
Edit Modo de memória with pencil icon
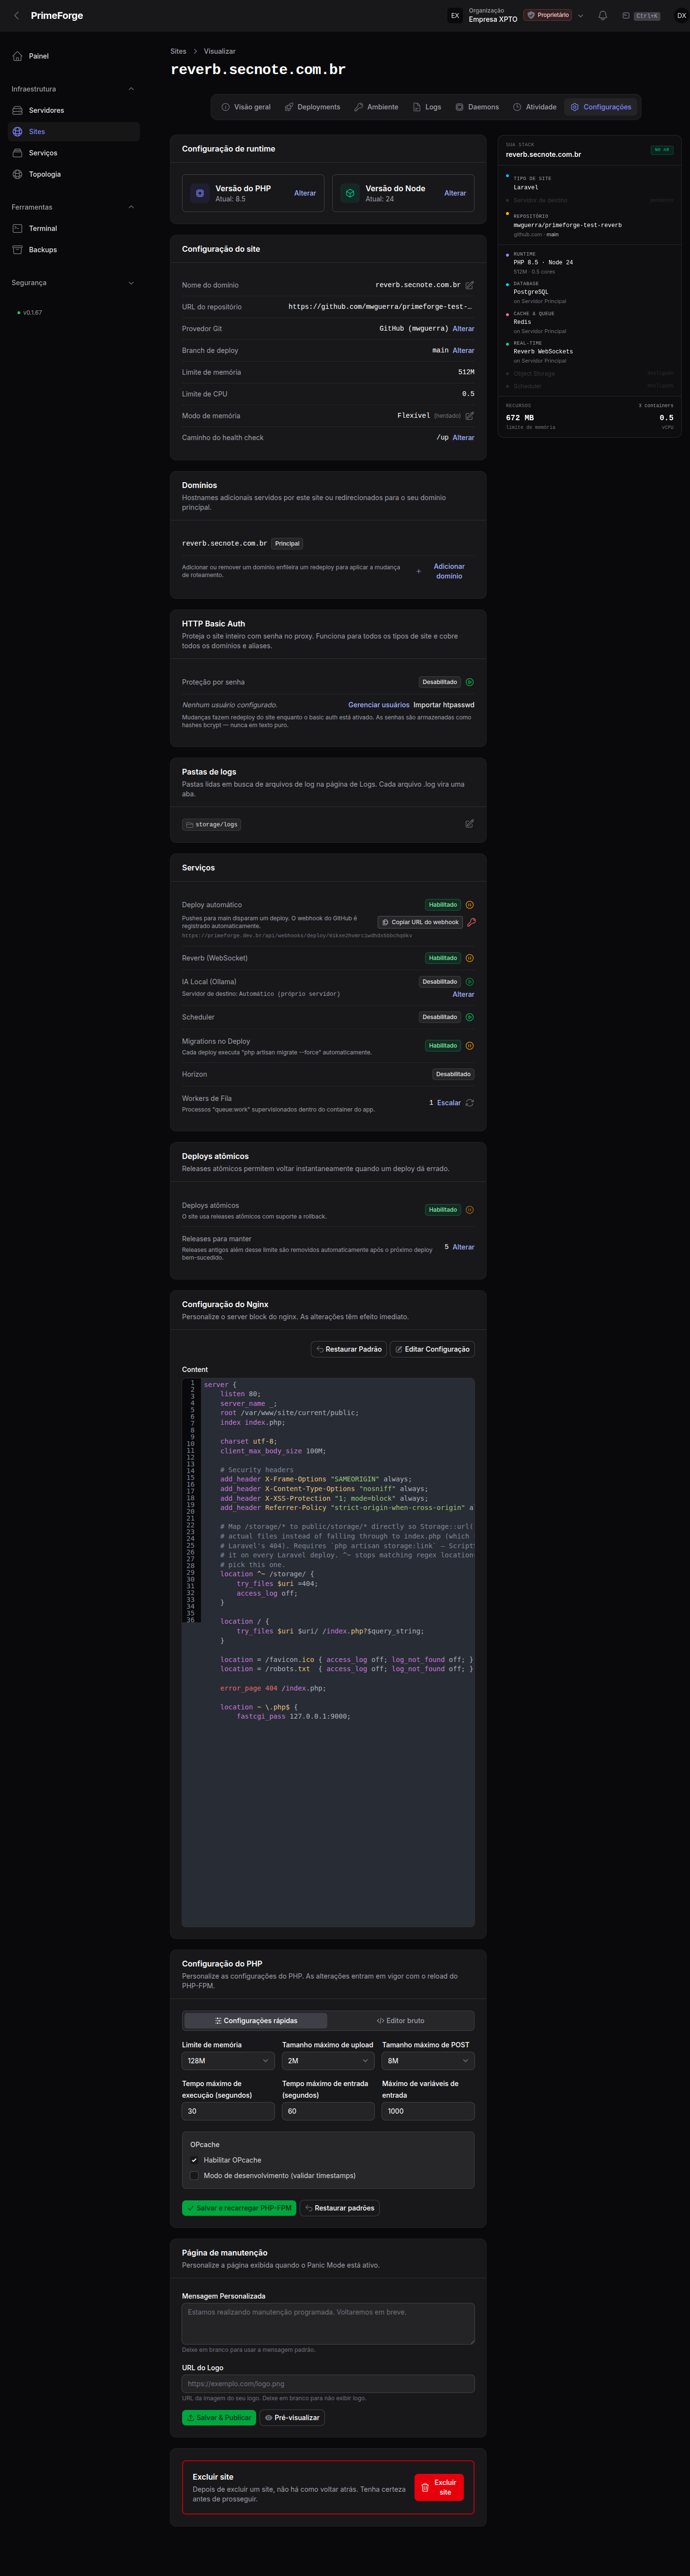[470, 416]
